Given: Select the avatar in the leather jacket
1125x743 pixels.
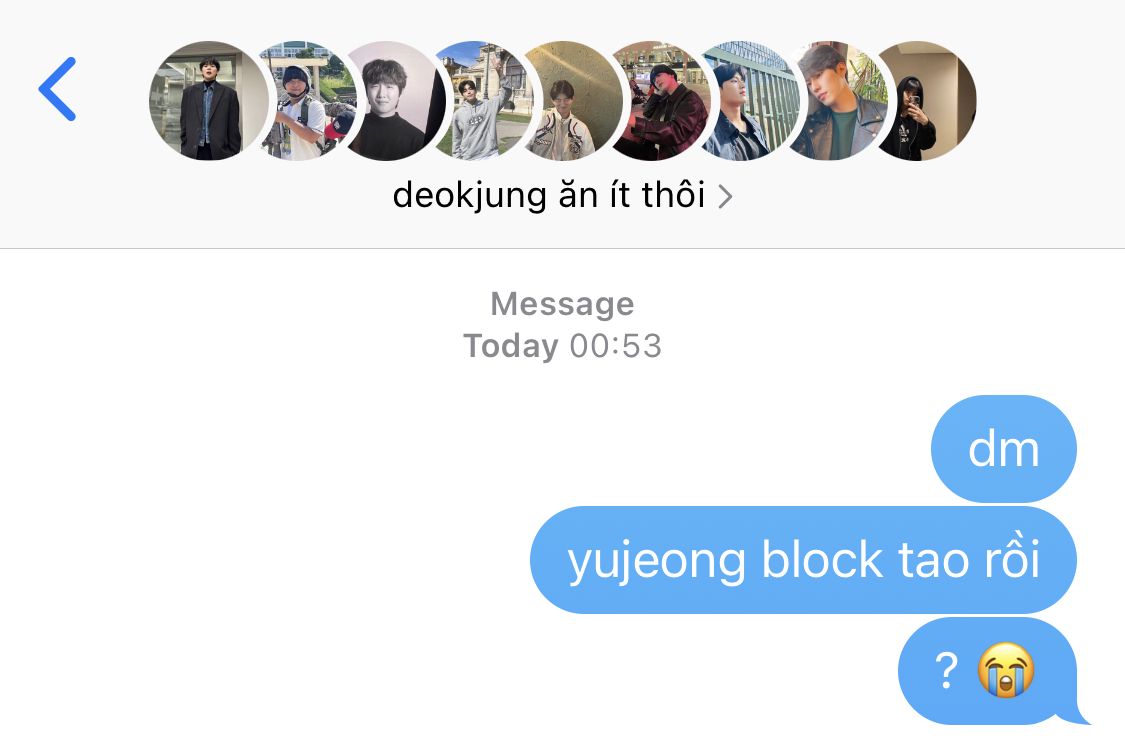Looking at the screenshot, I should (x=838, y=100).
